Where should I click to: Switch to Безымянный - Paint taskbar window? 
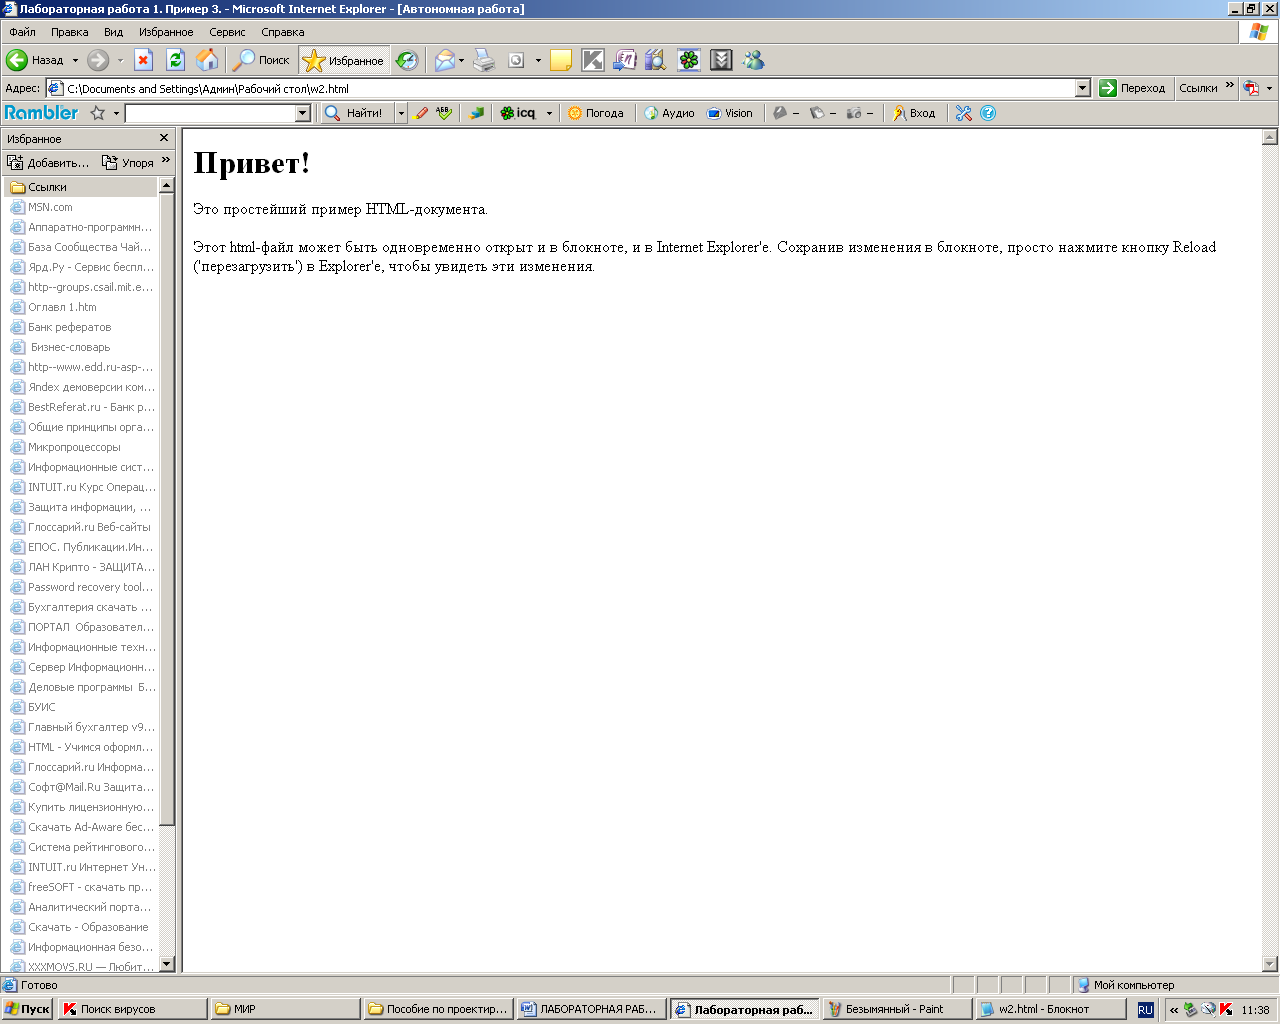coord(897,1009)
